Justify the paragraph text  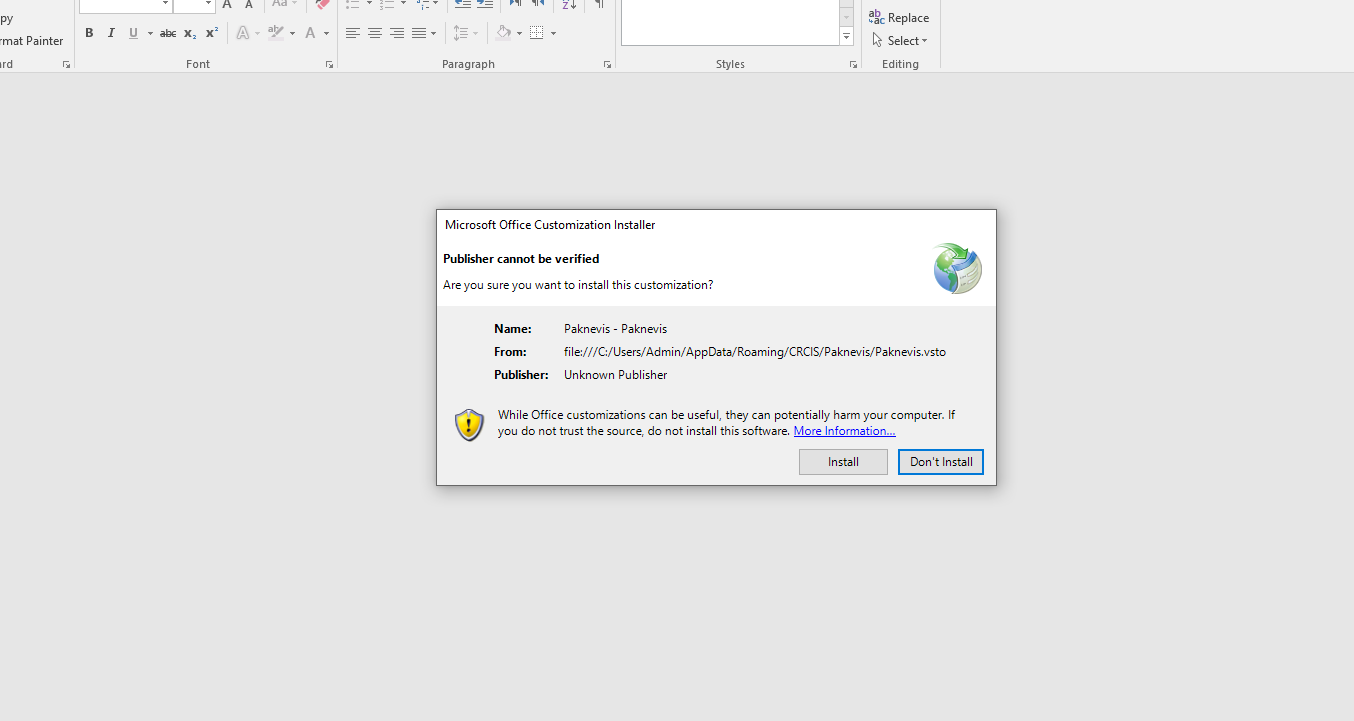point(419,33)
